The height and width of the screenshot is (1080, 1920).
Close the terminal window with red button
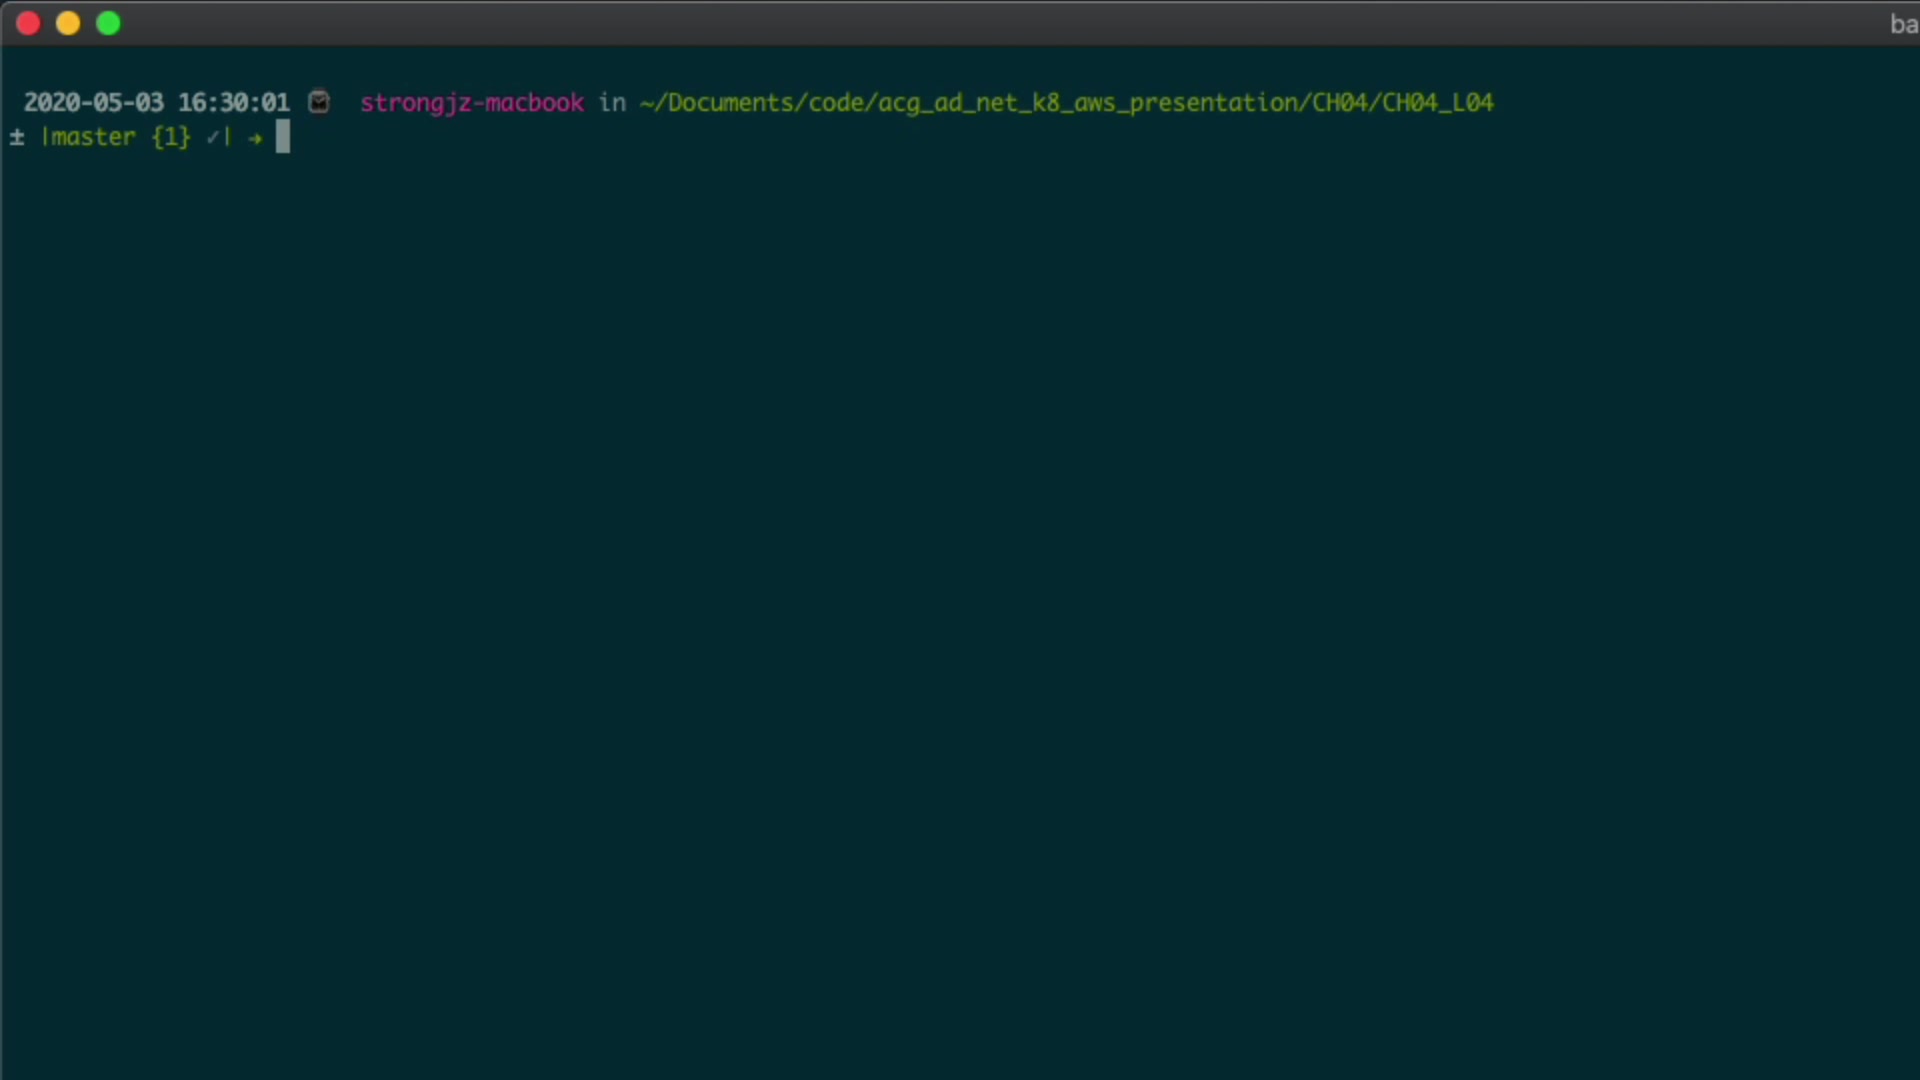coord(28,23)
